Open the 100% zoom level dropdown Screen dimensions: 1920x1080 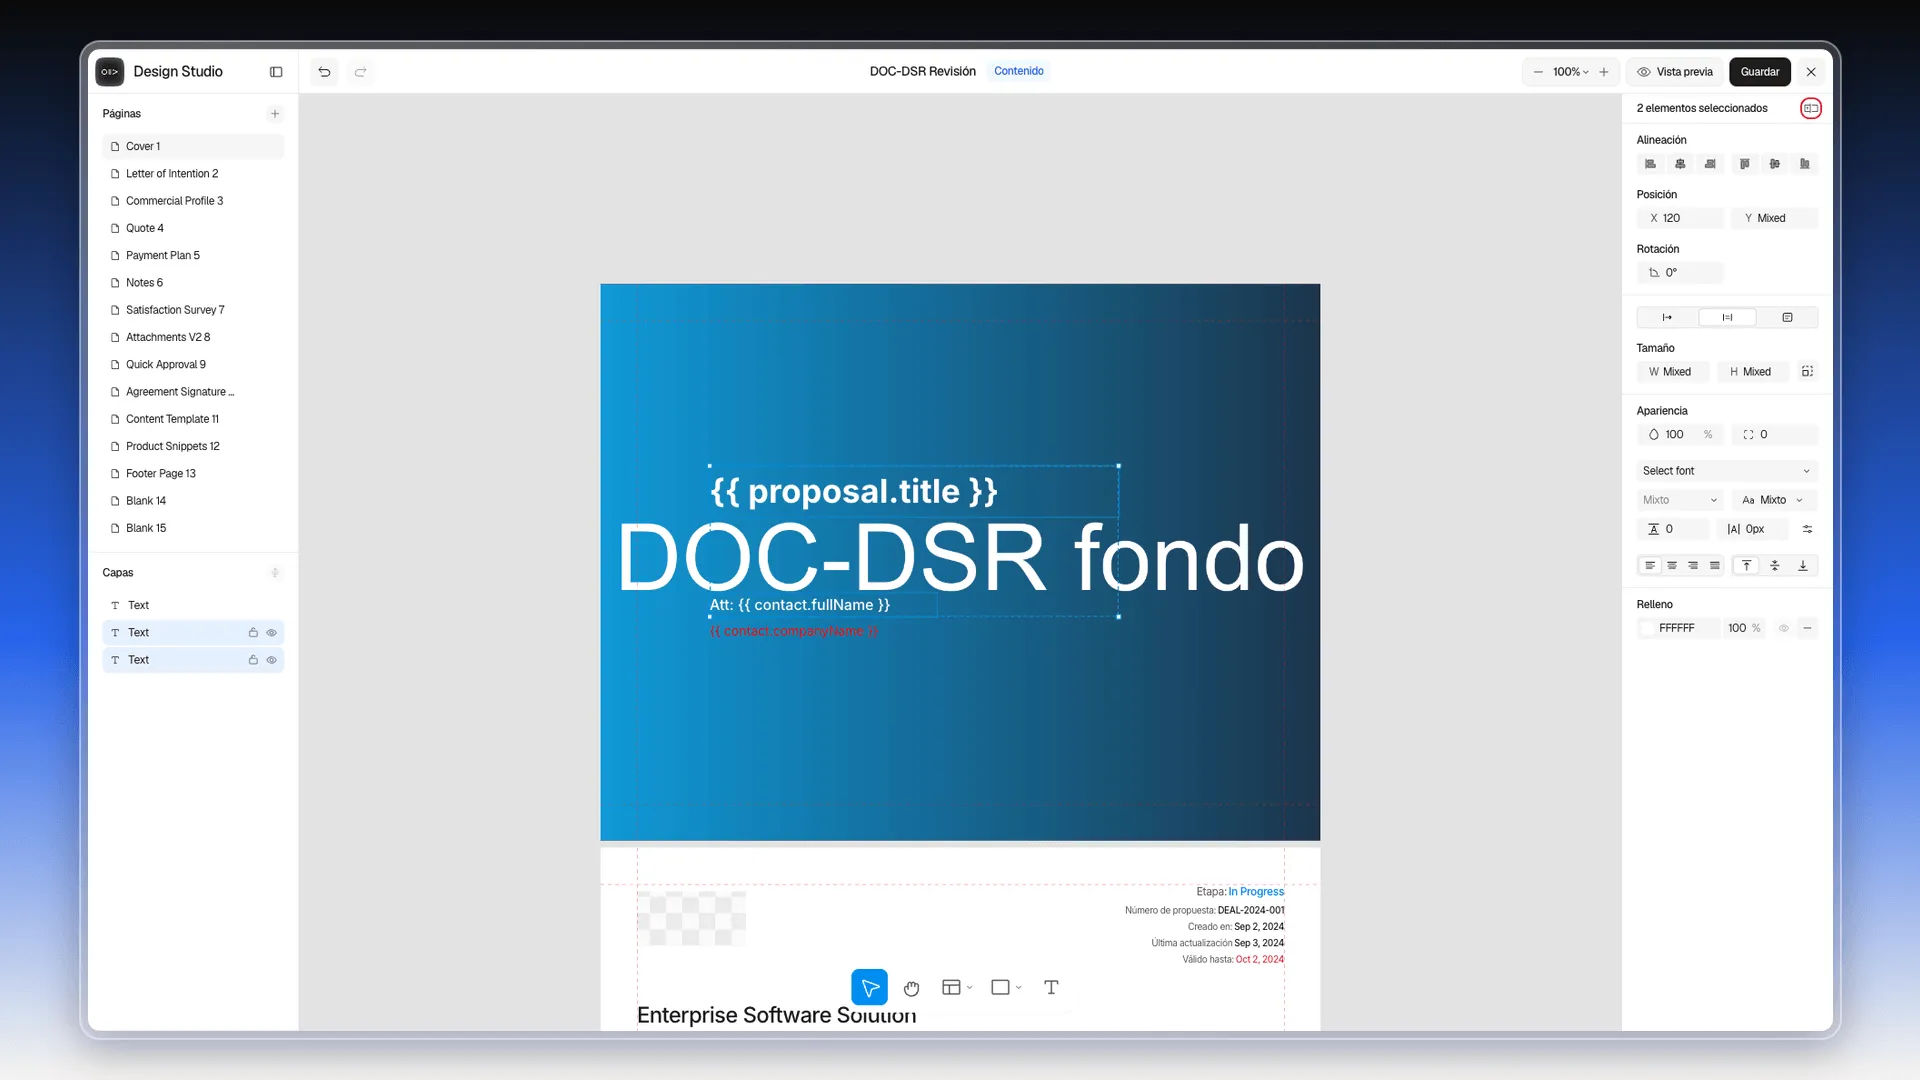pos(1570,72)
